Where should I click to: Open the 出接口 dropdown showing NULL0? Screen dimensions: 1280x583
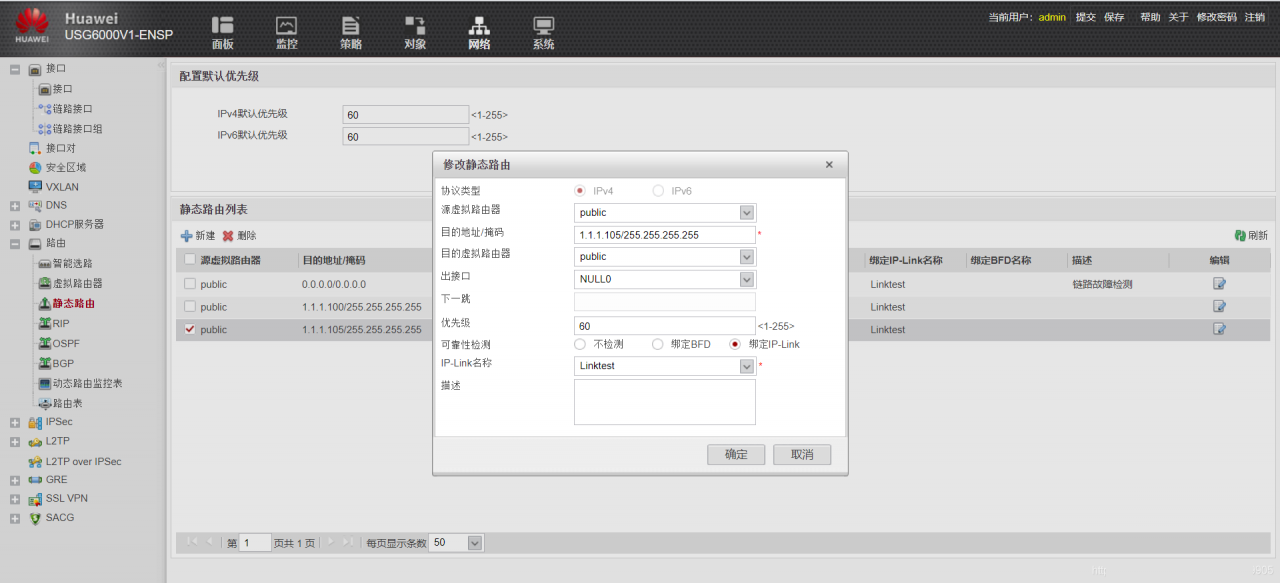point(746,279)
